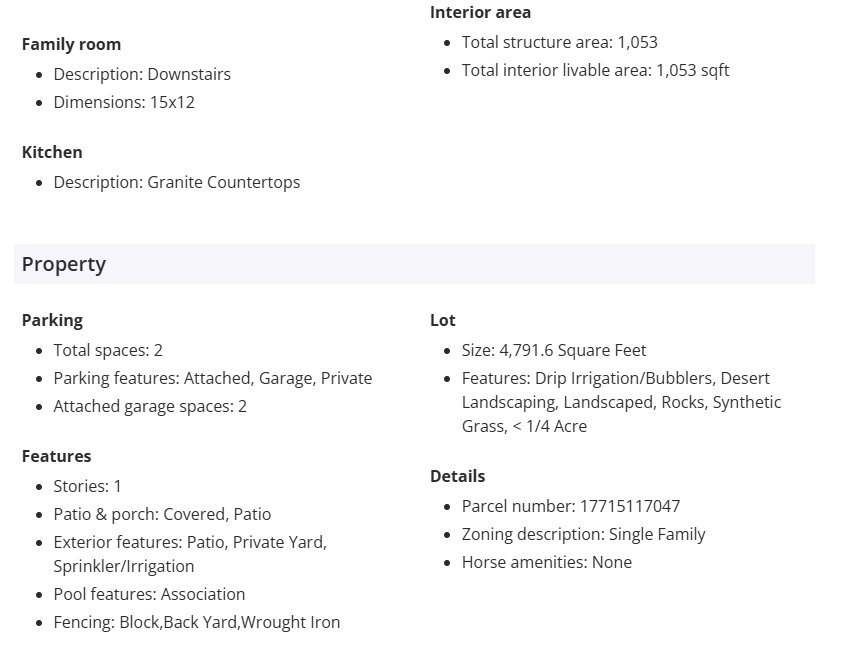Click the Property section header
Viewport: 841px width, 646px height.
pos(64,264)
